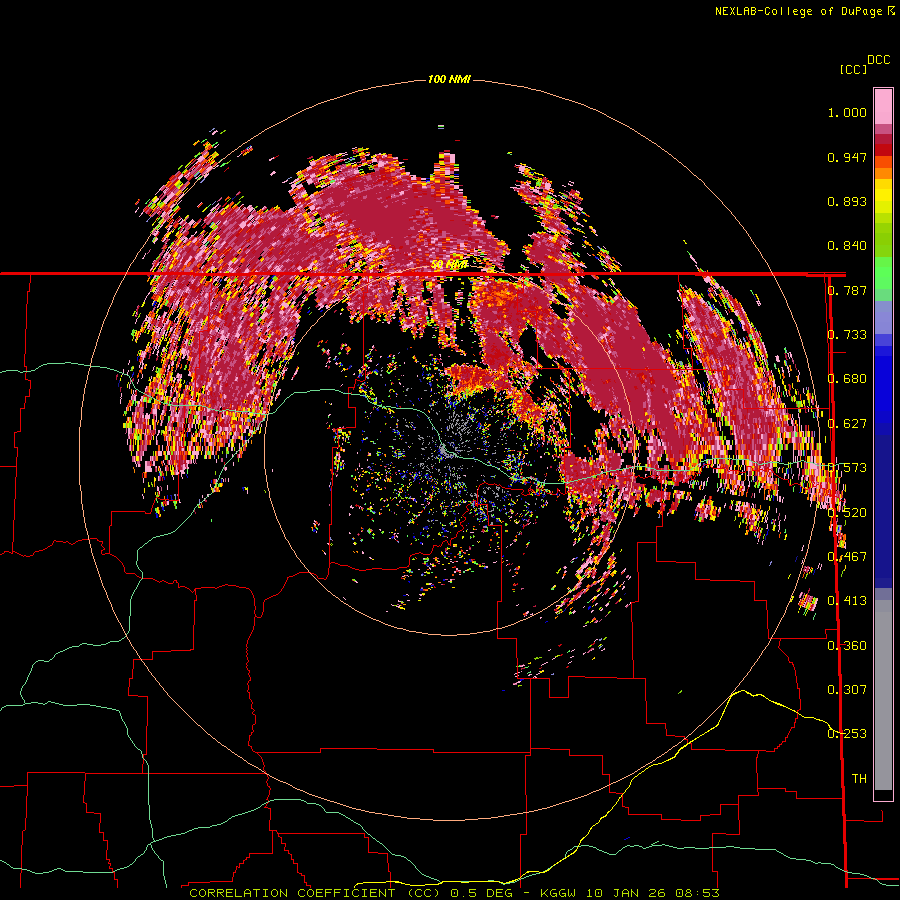Pick the light pink top segment of color bar
The image size is (900, 900).
pos(883,106)
